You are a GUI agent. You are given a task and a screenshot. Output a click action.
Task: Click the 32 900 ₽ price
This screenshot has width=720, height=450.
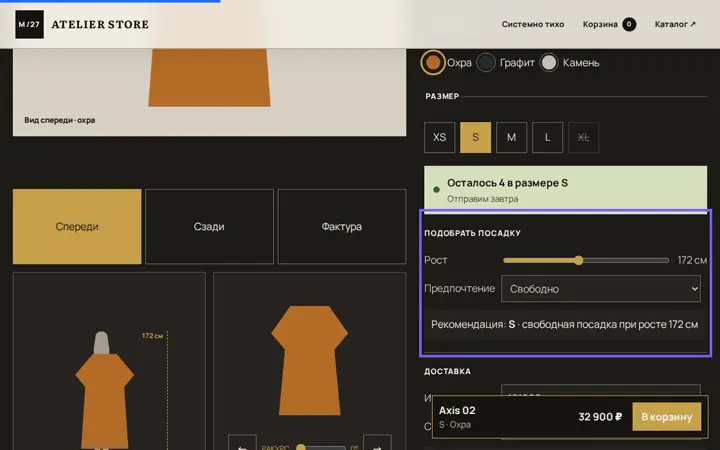600,417
